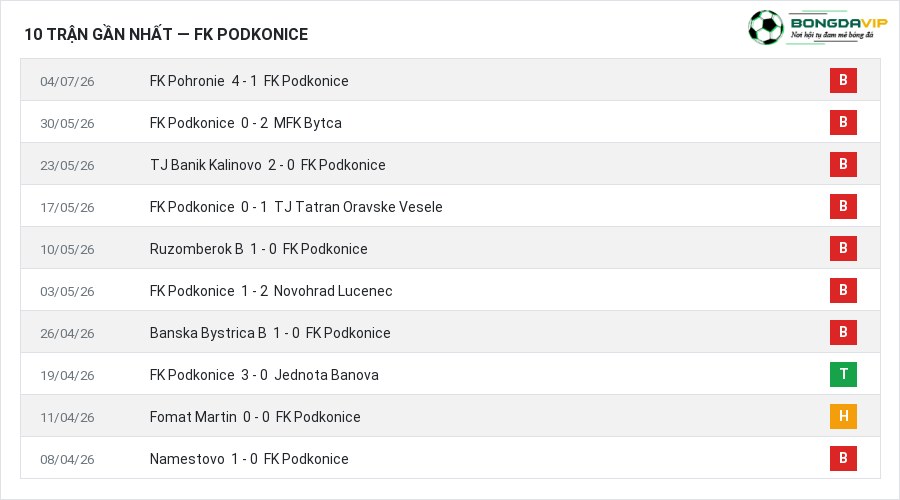Click the orange H badge for Fomat Martin match
This screenshot has height=500, width=900.
point(843,416)
